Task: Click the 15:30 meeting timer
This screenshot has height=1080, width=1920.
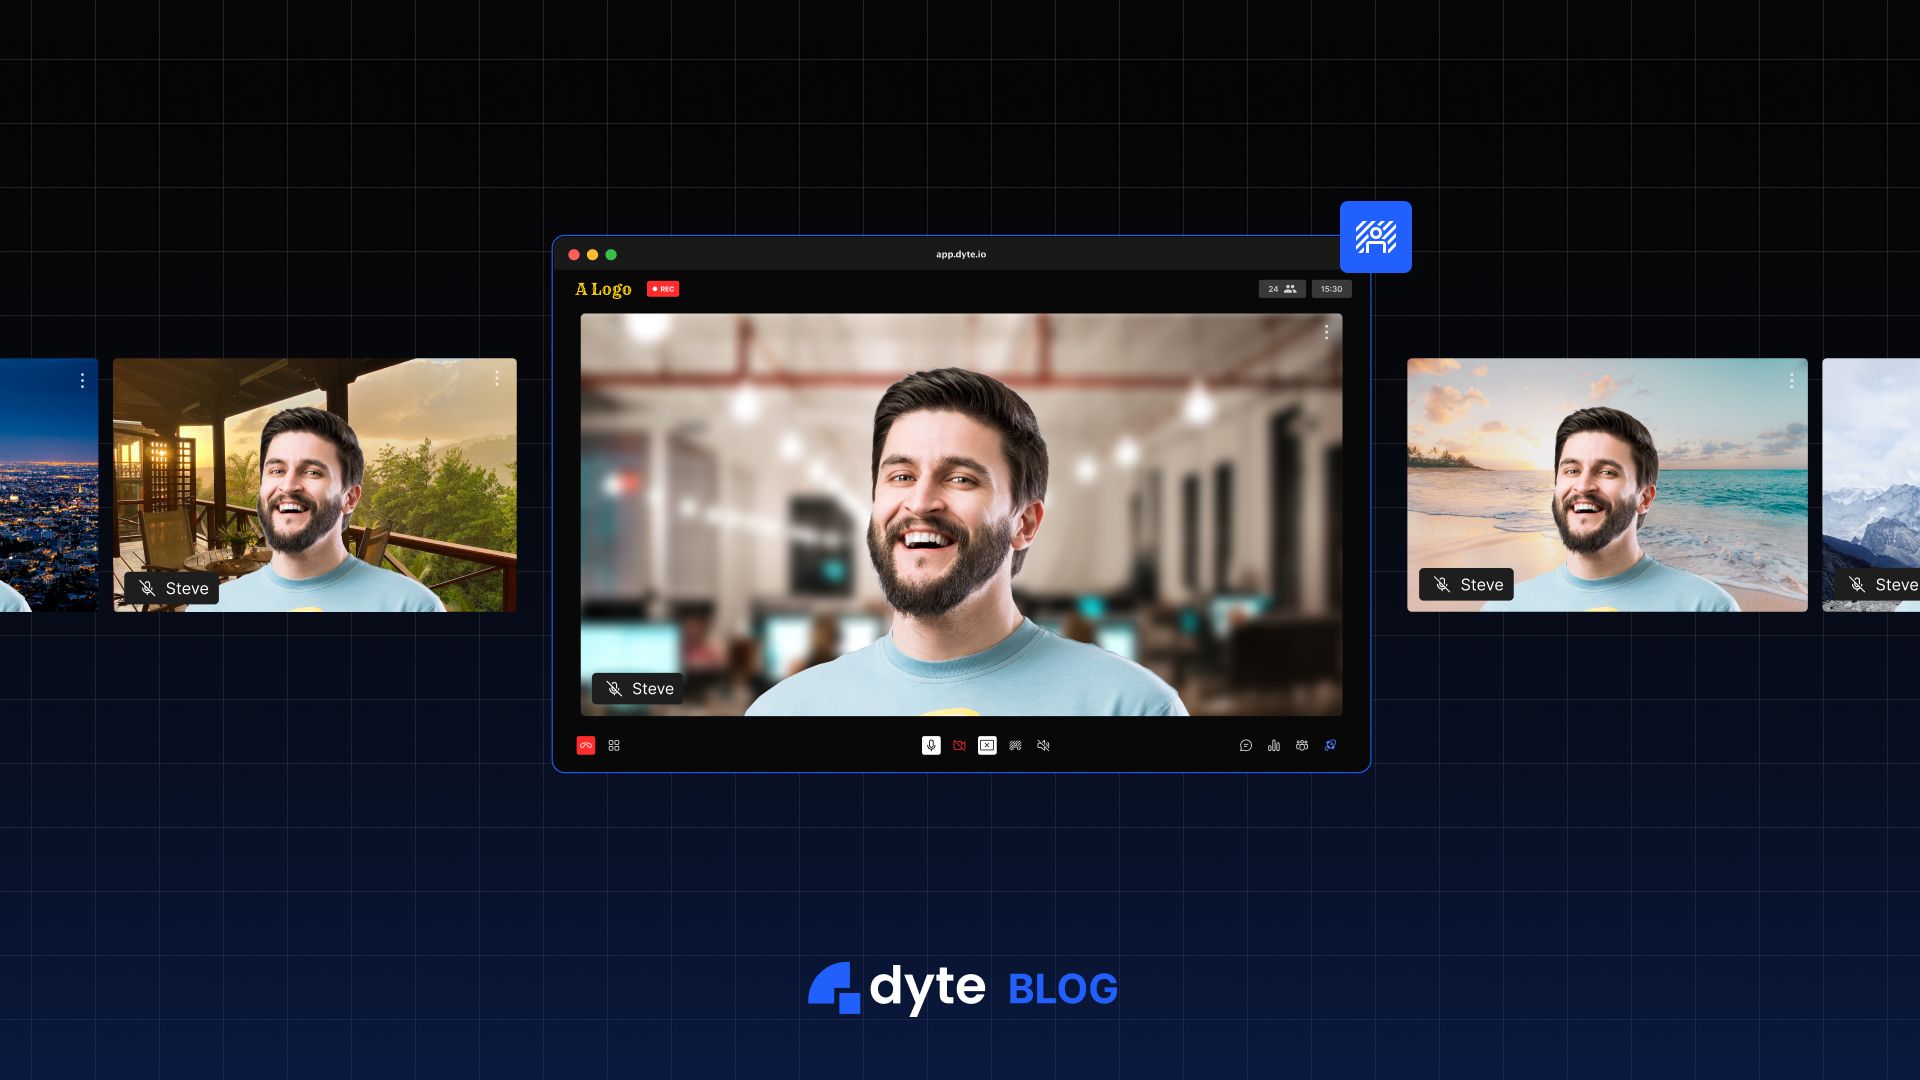Action: pos(1331,288)
